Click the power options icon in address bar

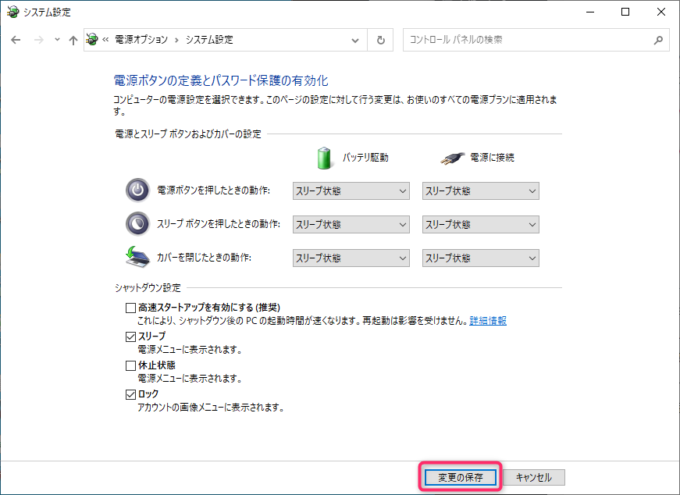(x=92, y=39)
